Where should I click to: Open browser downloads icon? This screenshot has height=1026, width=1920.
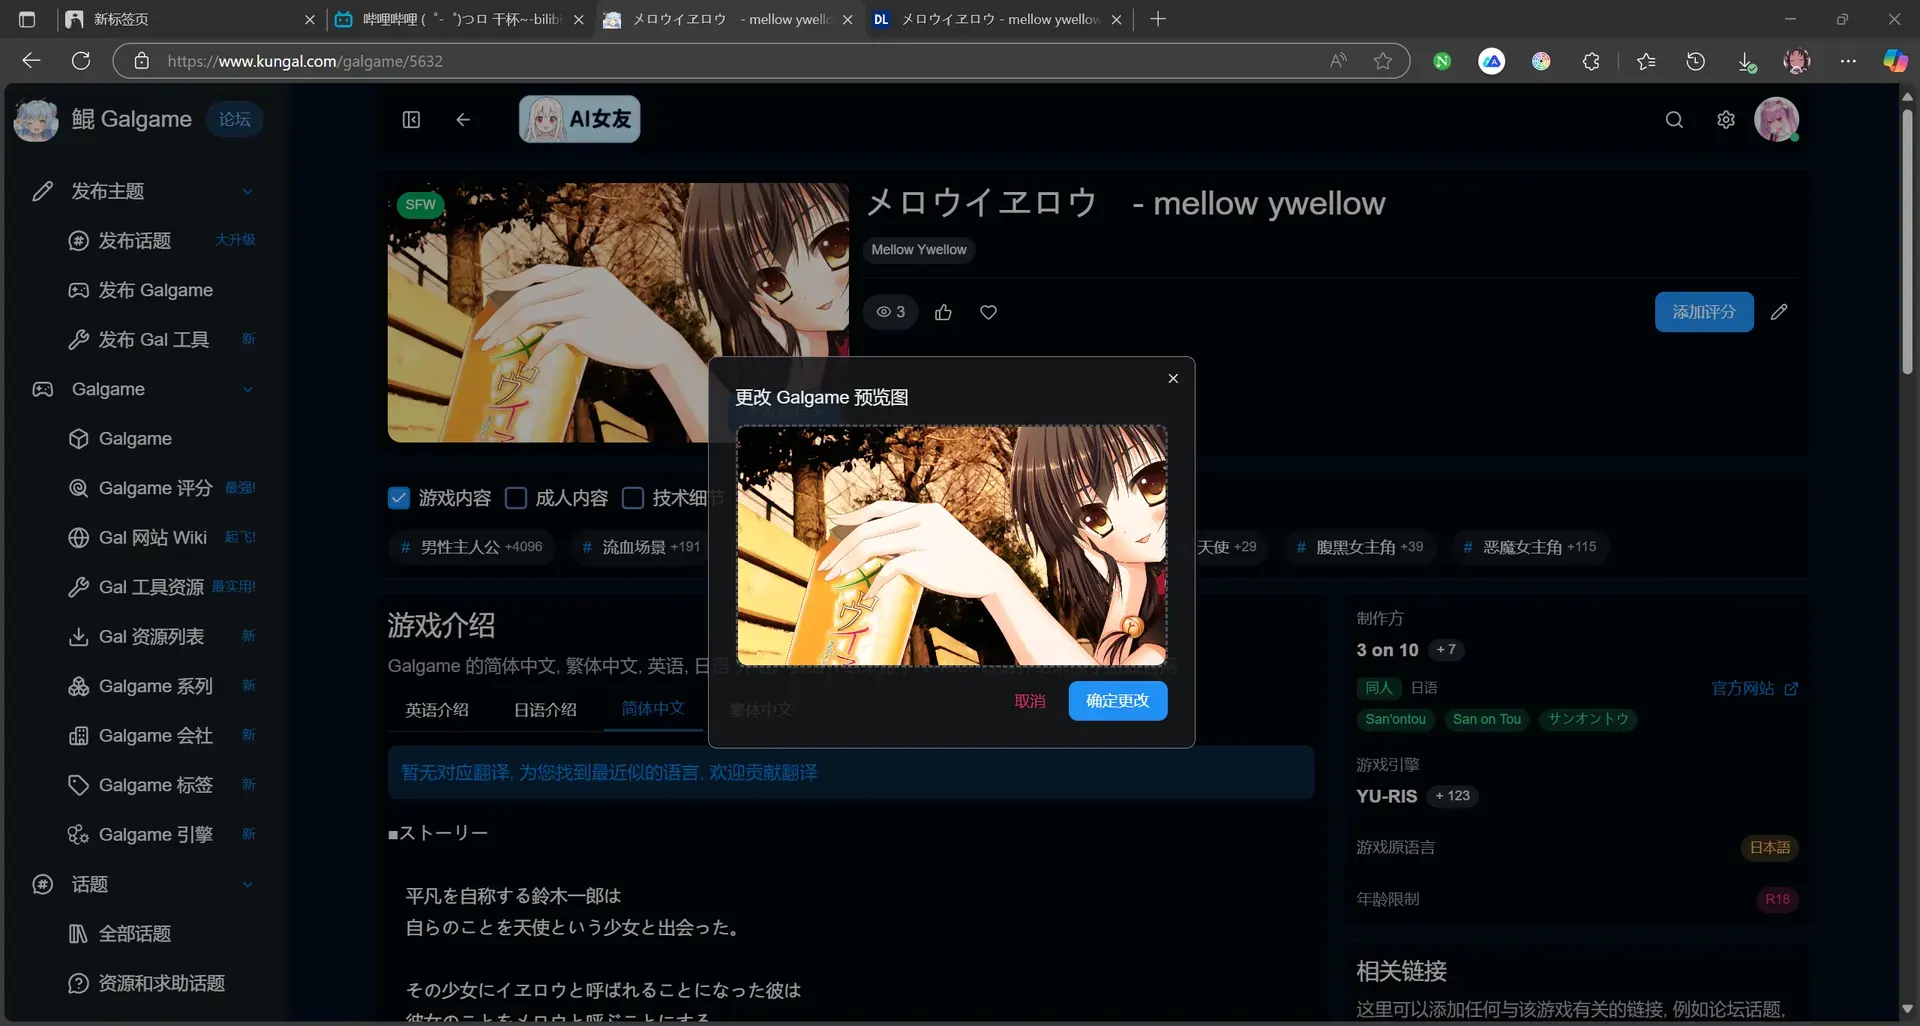[x=1746, y=61]
